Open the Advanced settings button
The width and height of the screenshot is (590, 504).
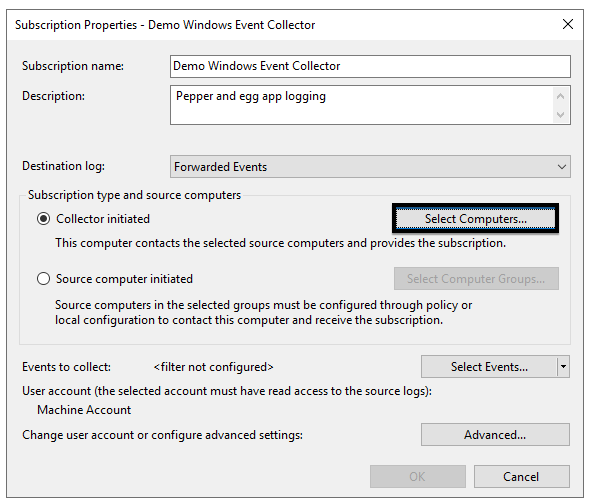point(495,435)
